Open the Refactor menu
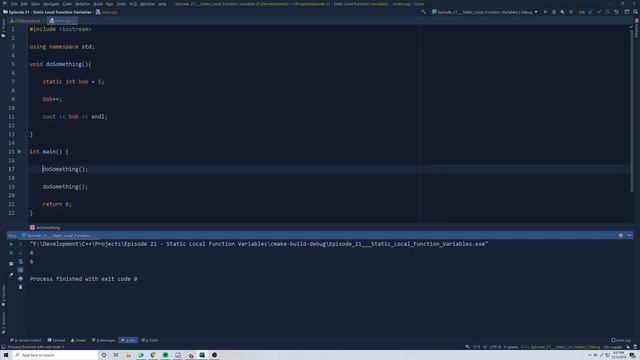Screen dimensions: 640x360 [82, 4]
